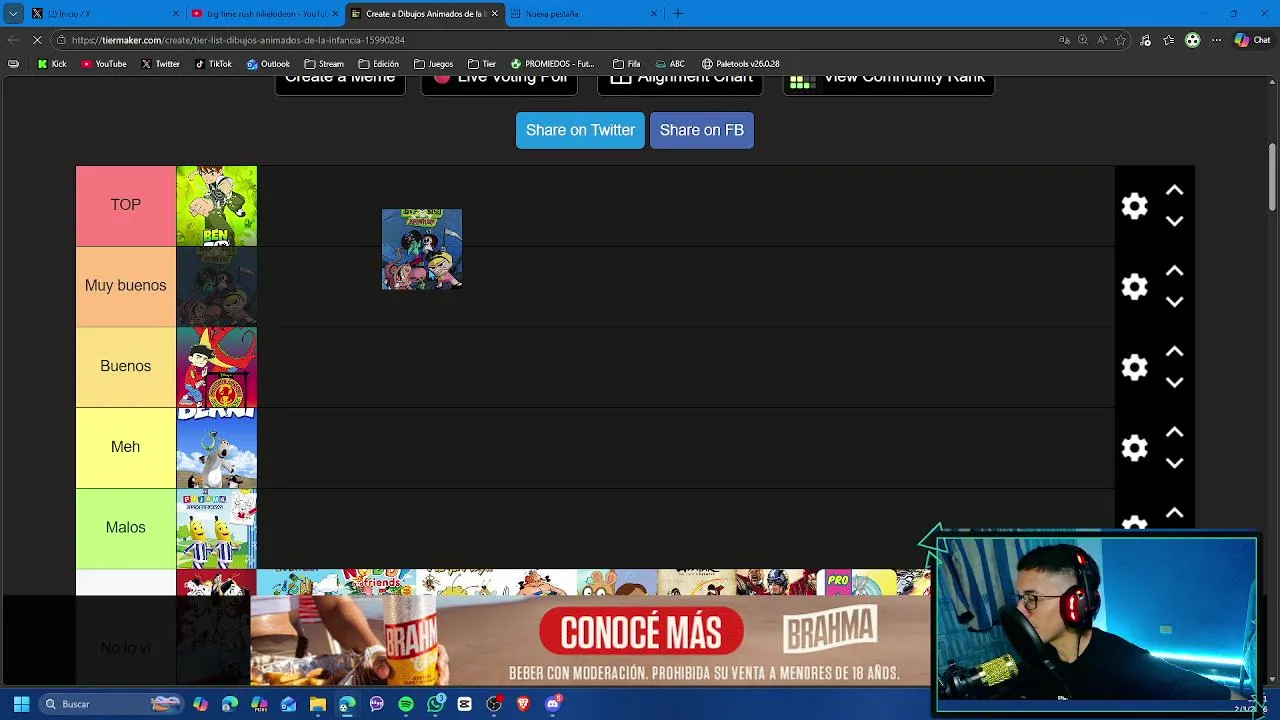Open the Windows Start menu

[21, 704]
